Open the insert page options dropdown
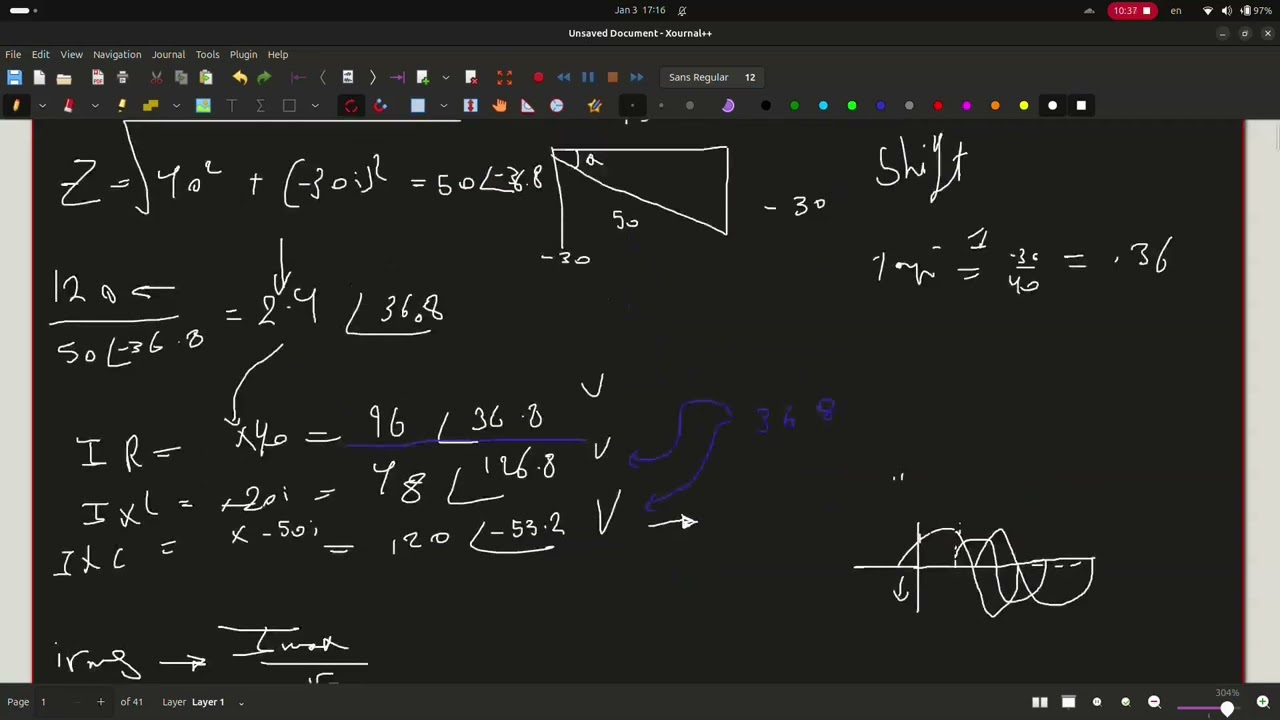This screenshot has height=720, width=1280. (x=446, y=77)
